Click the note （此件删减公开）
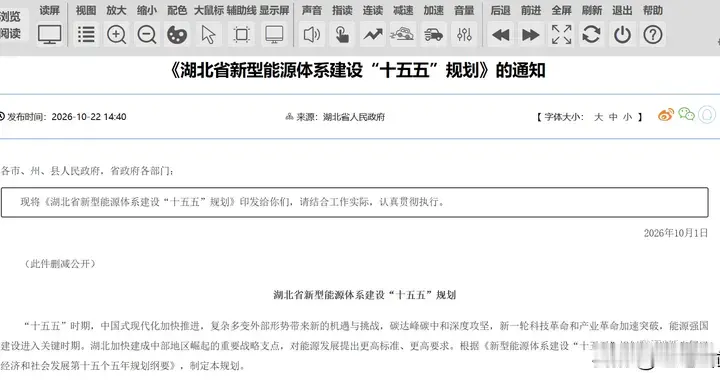This screenshot has width=720, height=380. (60, 264)
